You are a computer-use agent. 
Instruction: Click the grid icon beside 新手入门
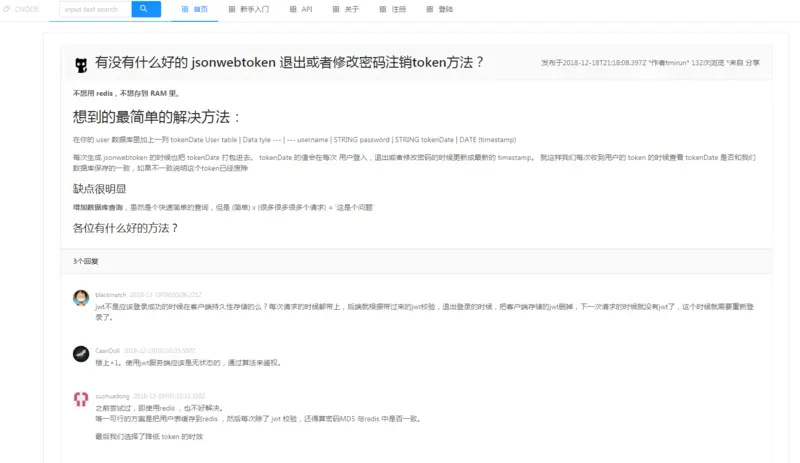[232, 9]
